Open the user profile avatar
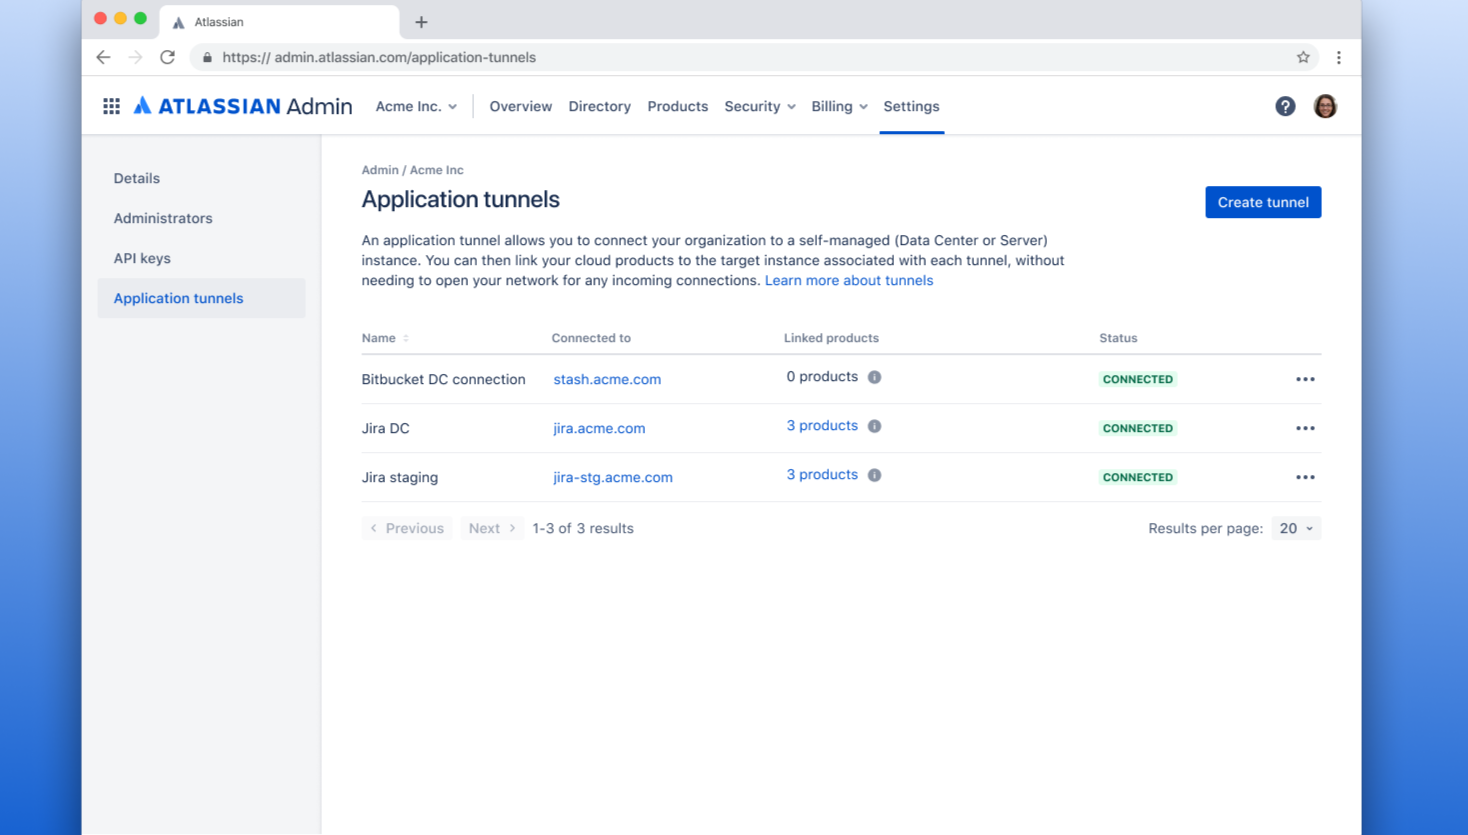This screenshot has height=835, width=1468. (1325, 106)
